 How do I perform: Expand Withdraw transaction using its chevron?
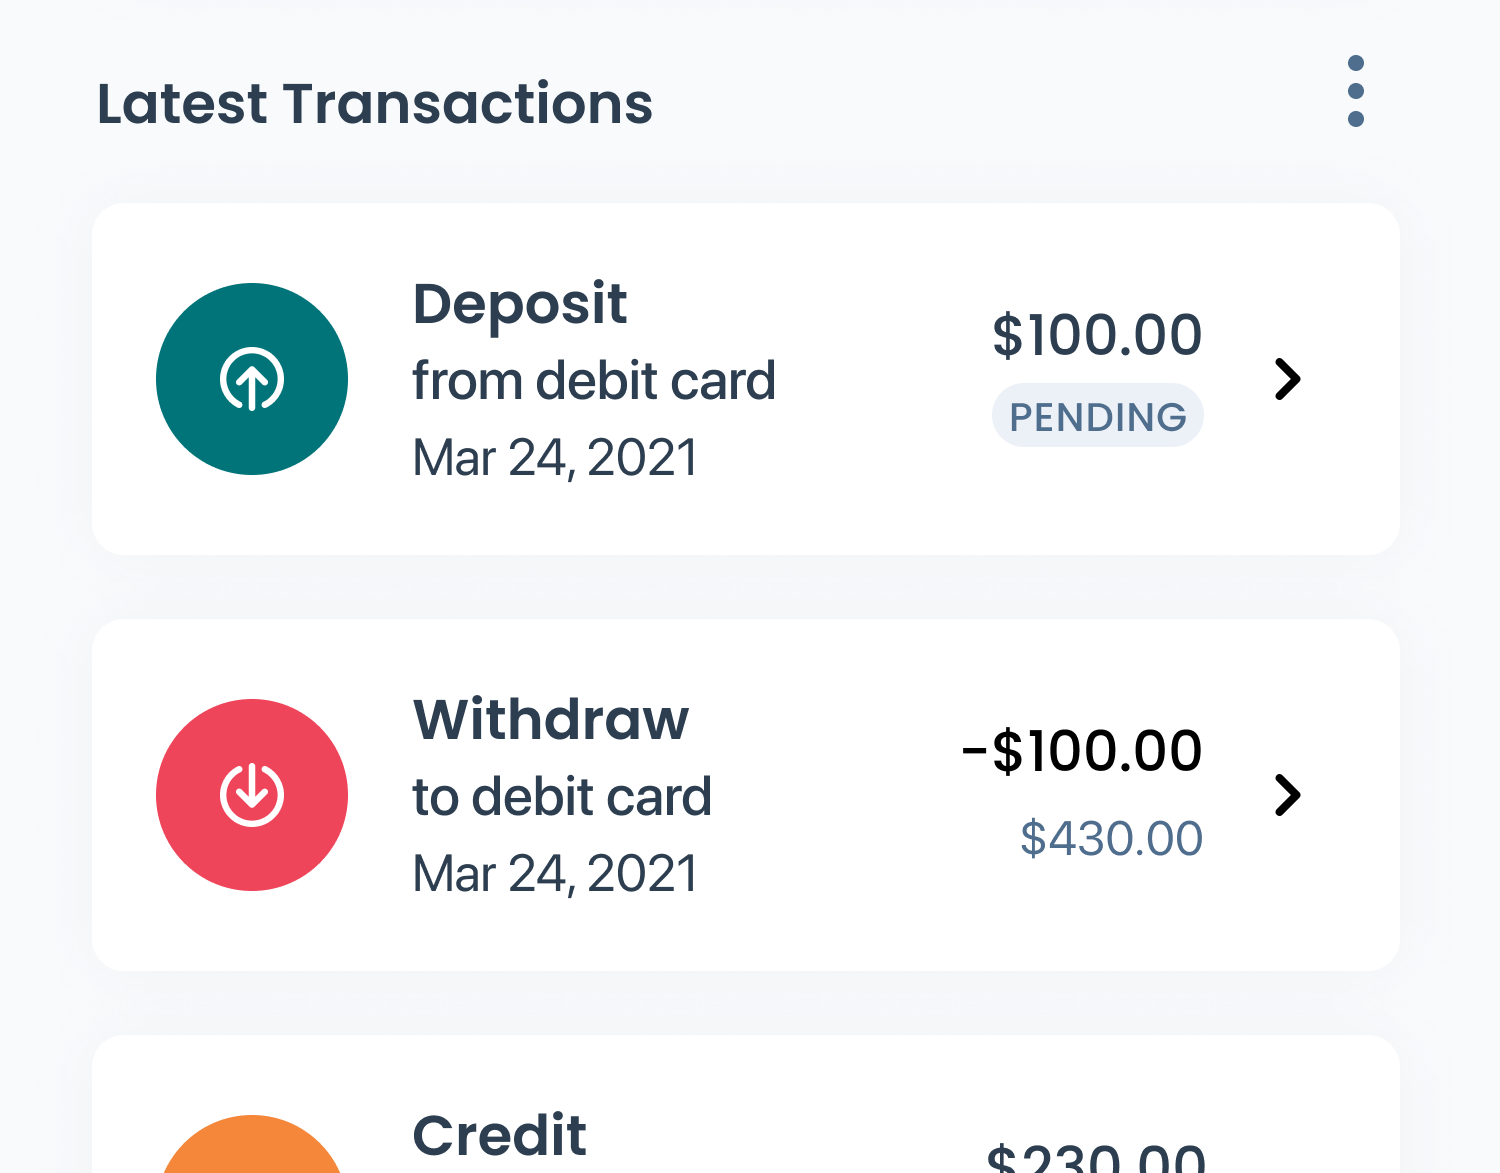[1288, 795]
